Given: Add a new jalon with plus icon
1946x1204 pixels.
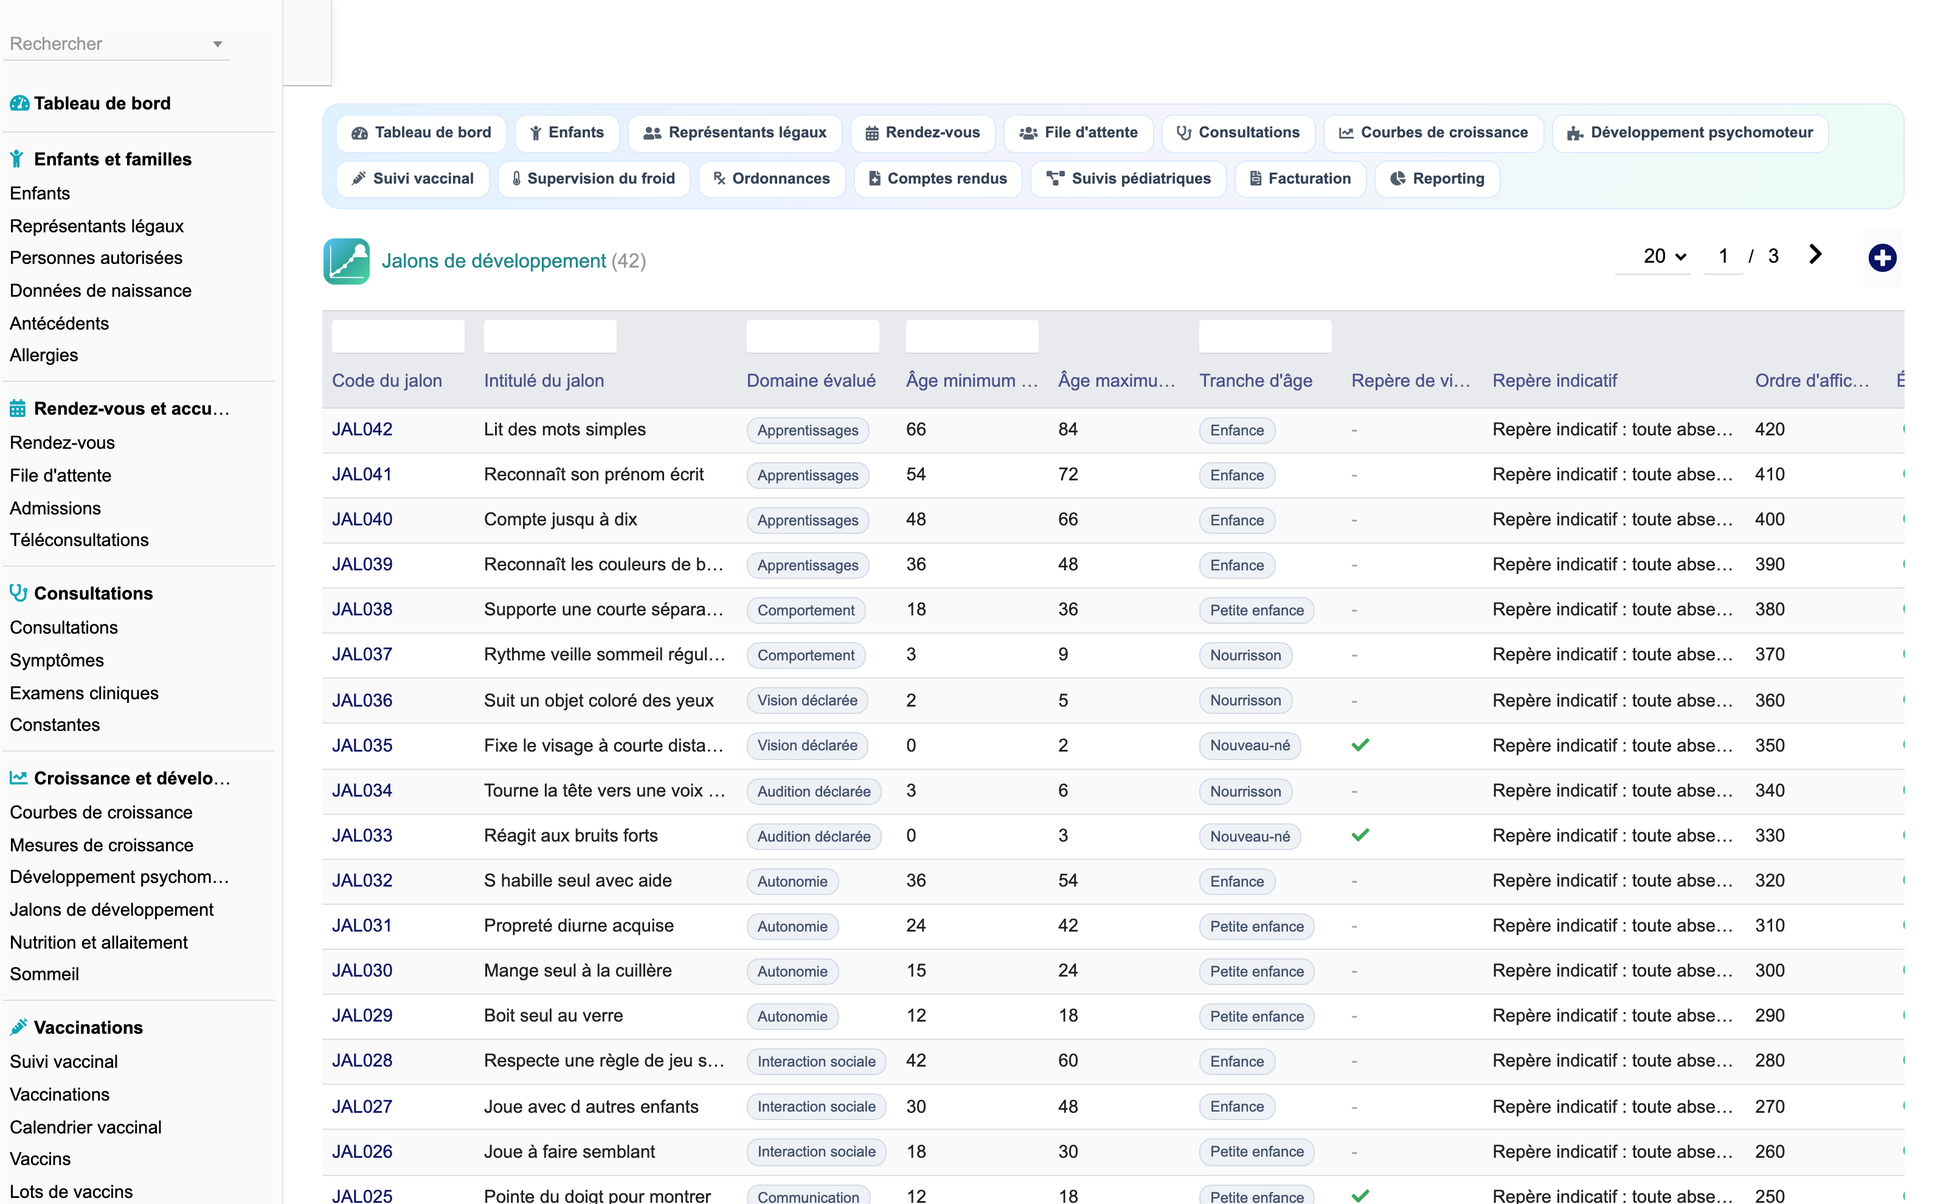Looking at the screenshot, I should 1882,258.
